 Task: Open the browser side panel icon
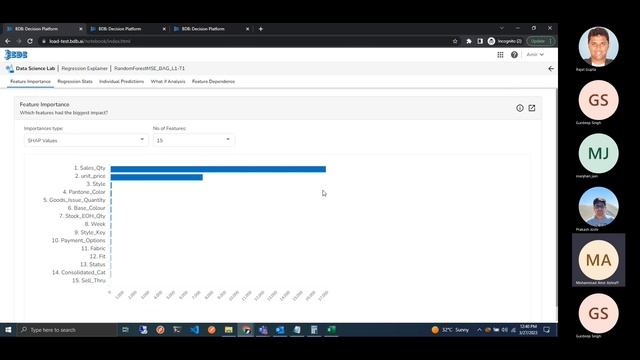coord(480,41)
